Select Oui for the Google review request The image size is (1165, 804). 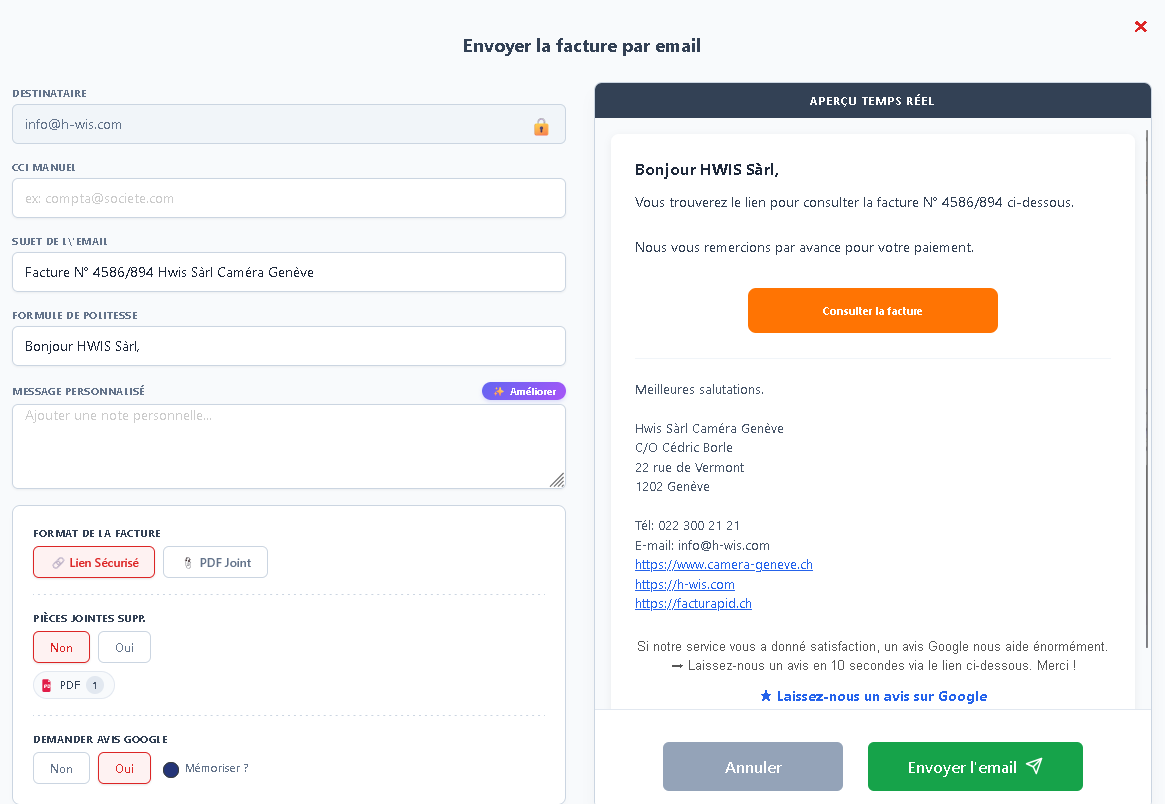124,769
